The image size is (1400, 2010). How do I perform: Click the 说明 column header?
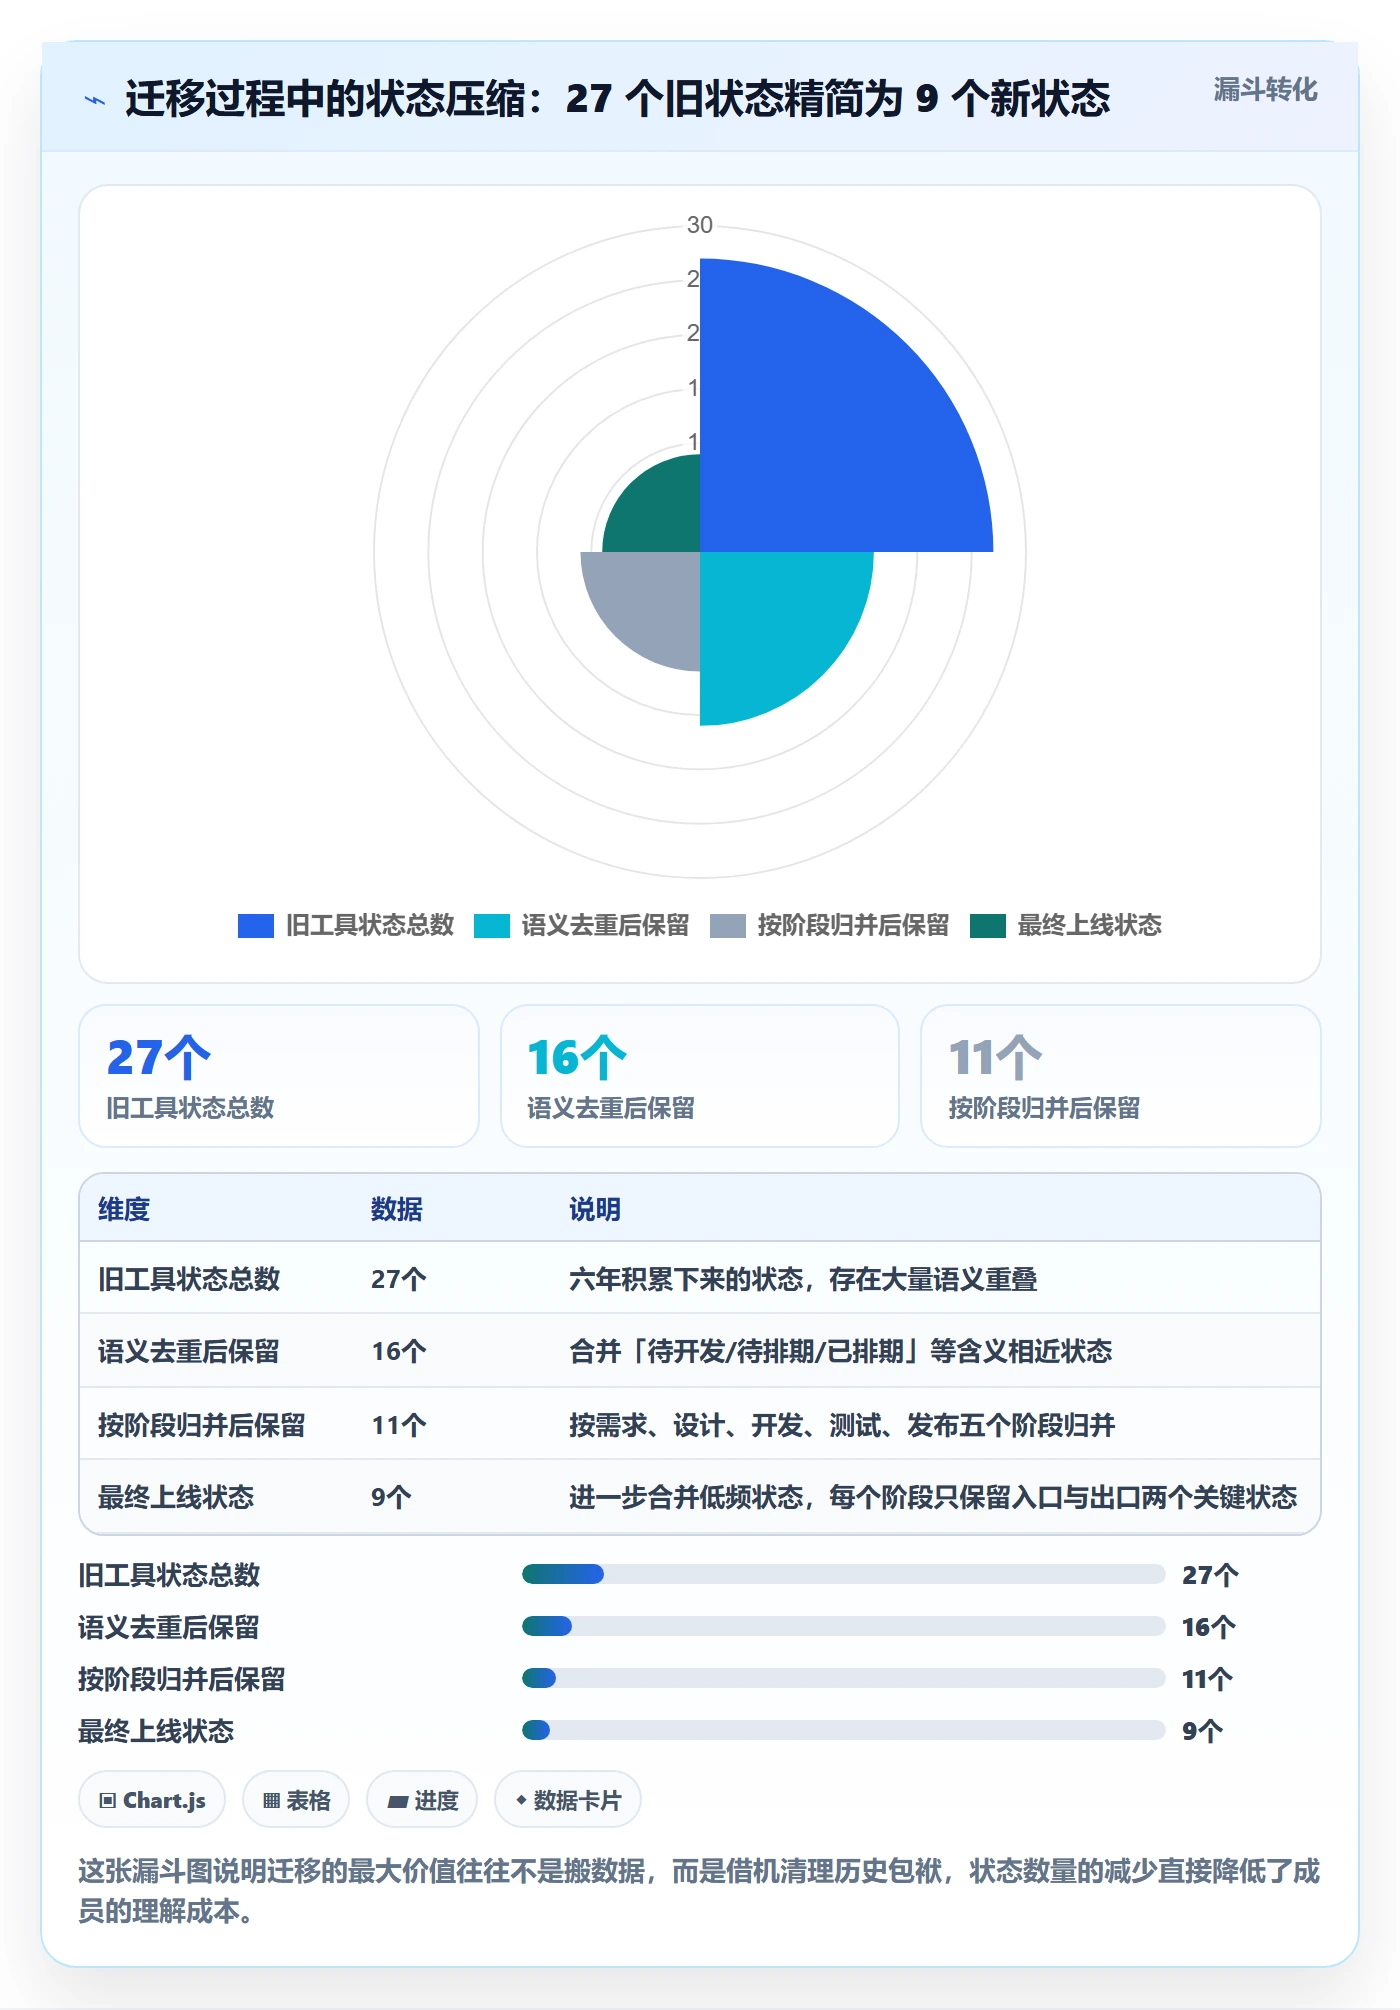pyautogui.click(x=595, y=1209)
